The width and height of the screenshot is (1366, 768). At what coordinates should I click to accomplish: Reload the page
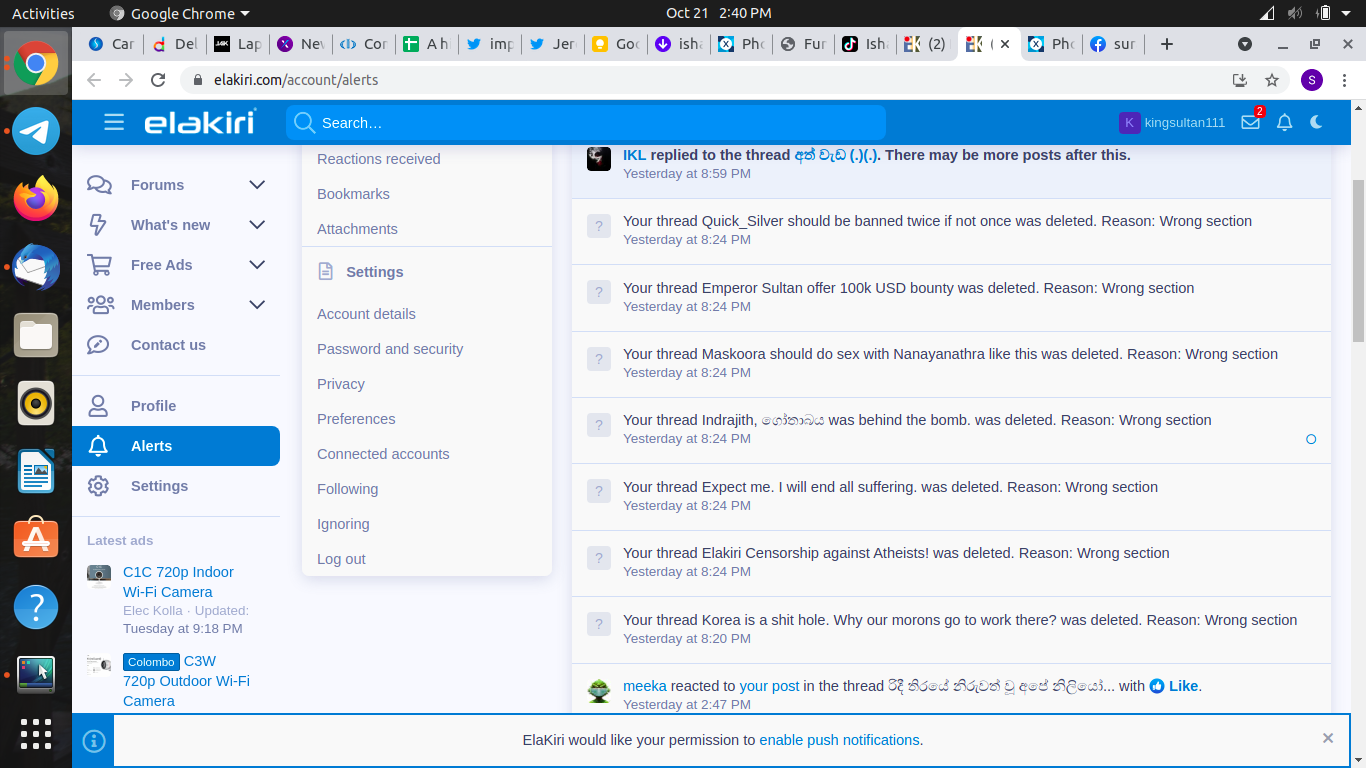(158, 80)
